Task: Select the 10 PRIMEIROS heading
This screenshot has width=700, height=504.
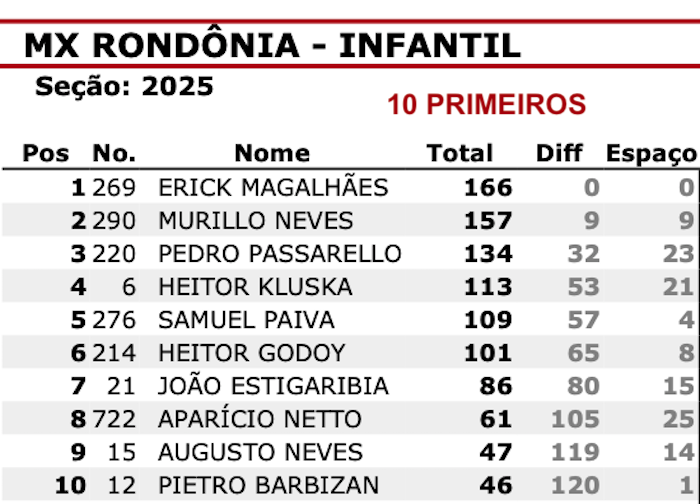Action: (x=486, y=104)
